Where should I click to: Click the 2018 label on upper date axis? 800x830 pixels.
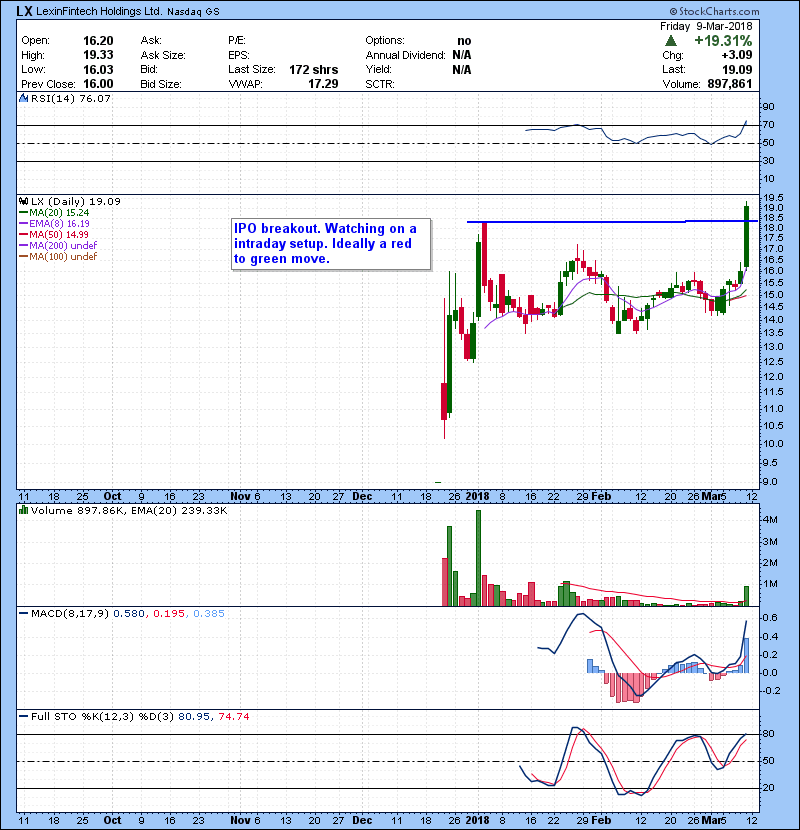pyautogui.click(x=477, y=497)
